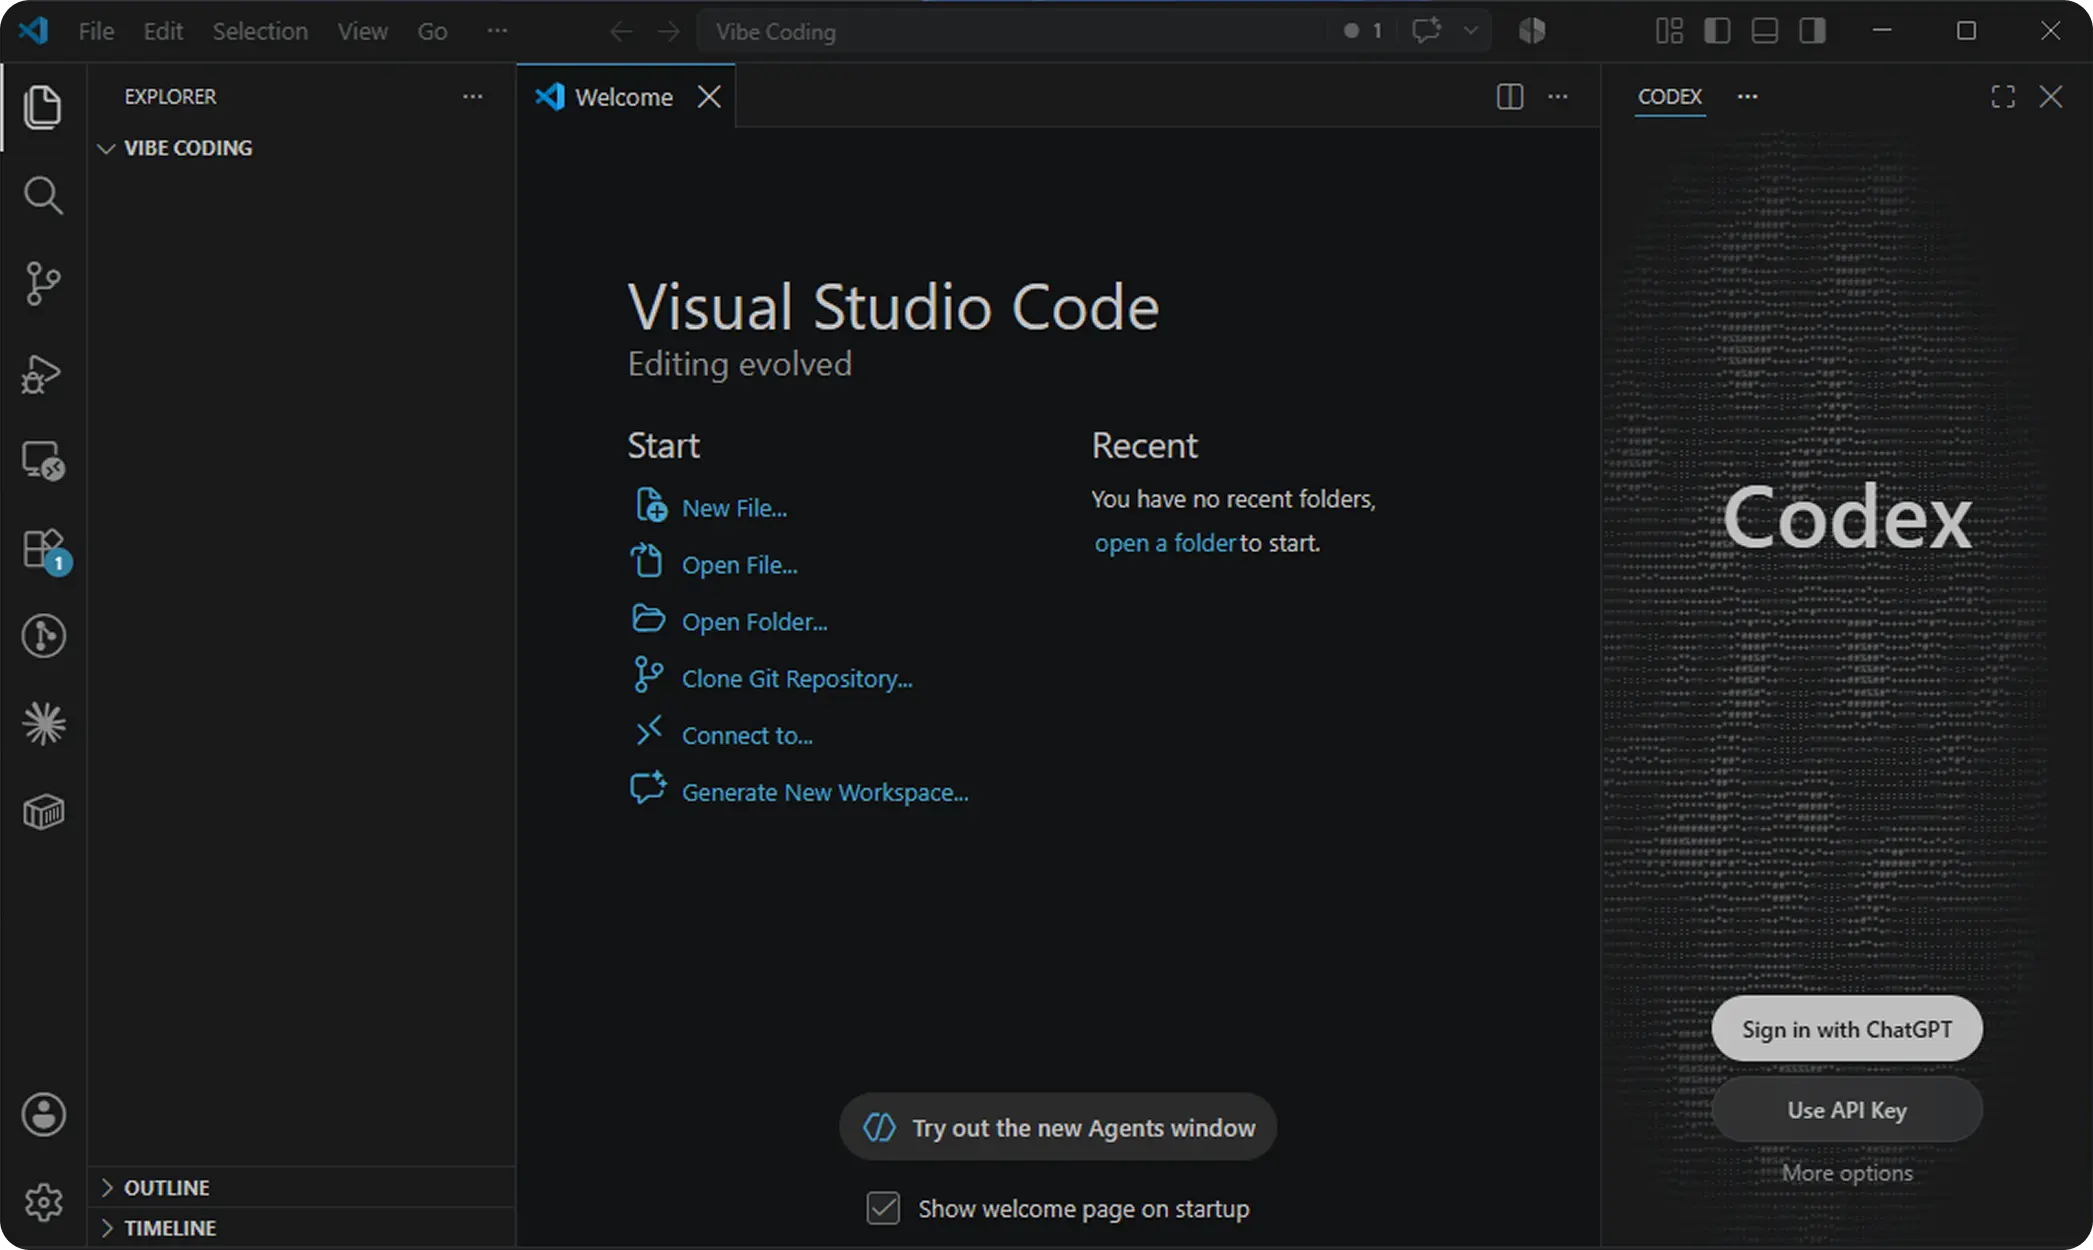Click More options in Codex panel
Viewport: 2093px width, 1250px height.
click(x=1847, y=1173)
